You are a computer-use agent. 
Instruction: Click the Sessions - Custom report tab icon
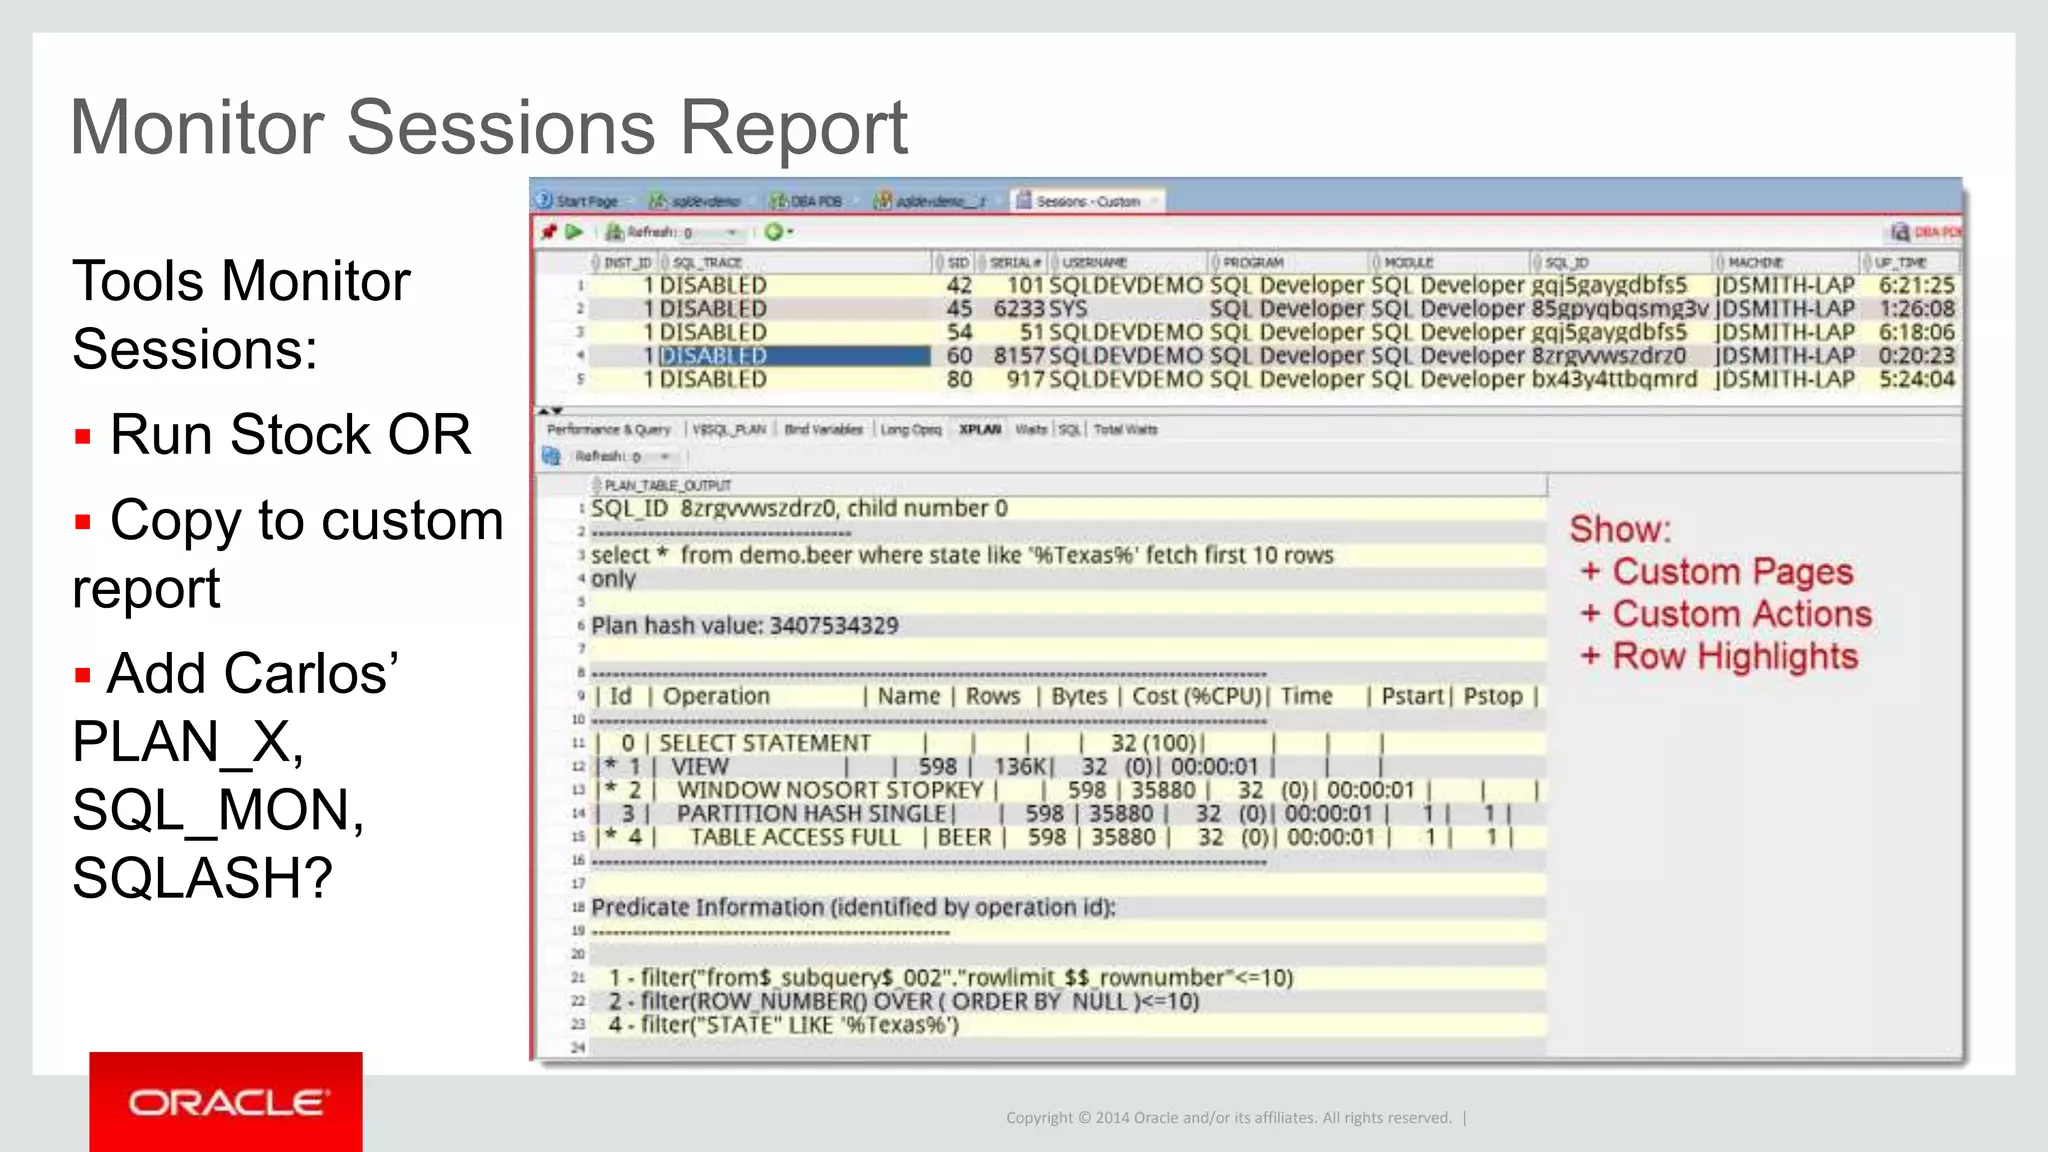tap(1023, 200)
